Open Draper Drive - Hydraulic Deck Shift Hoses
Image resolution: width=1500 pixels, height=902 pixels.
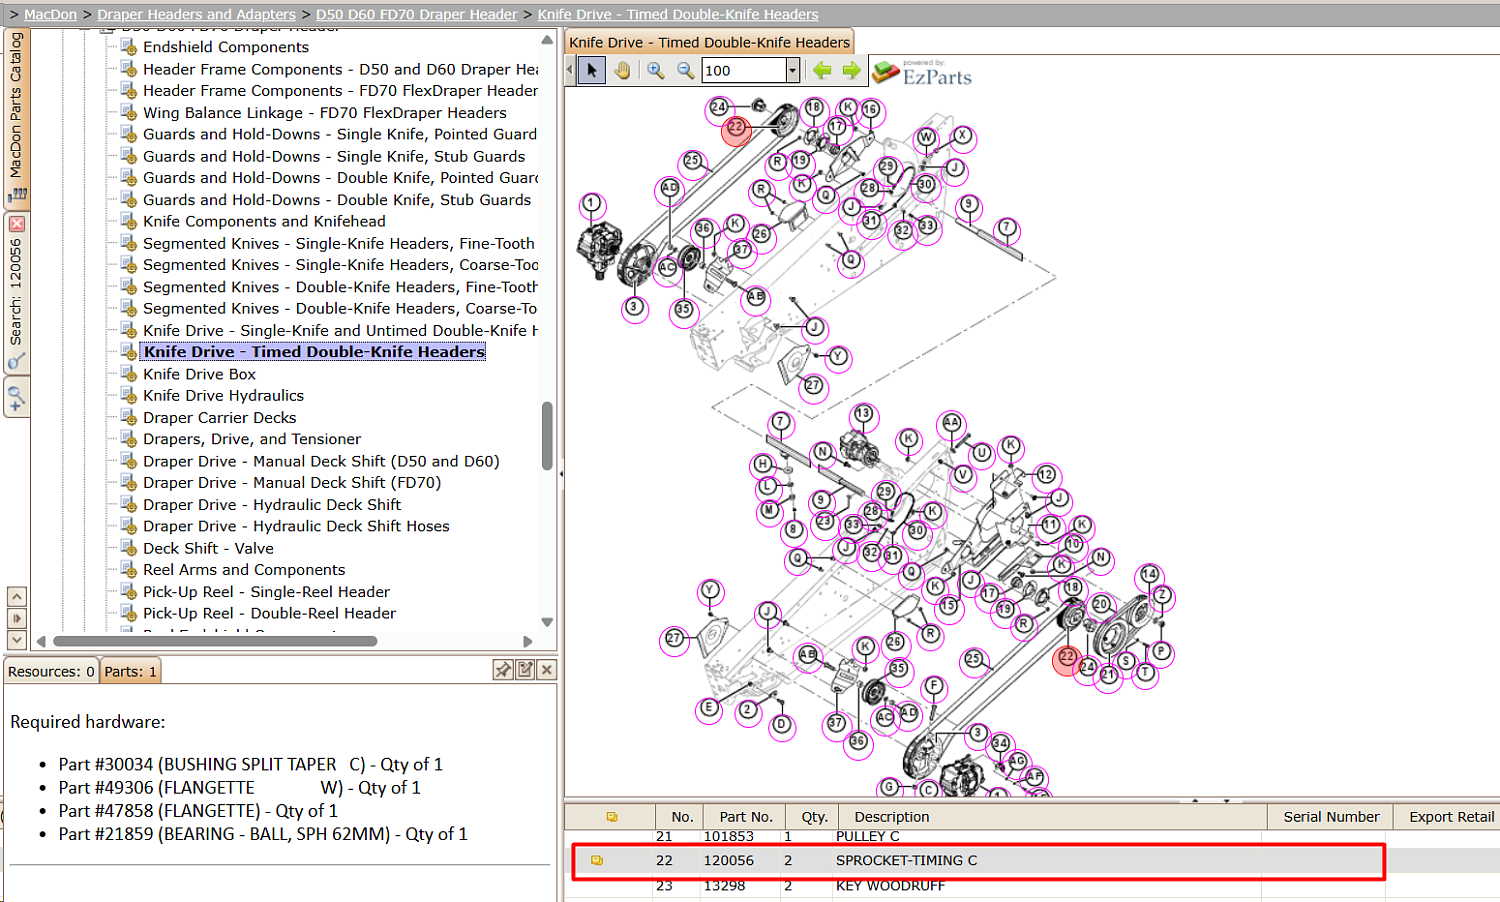[x=296, y=526]
